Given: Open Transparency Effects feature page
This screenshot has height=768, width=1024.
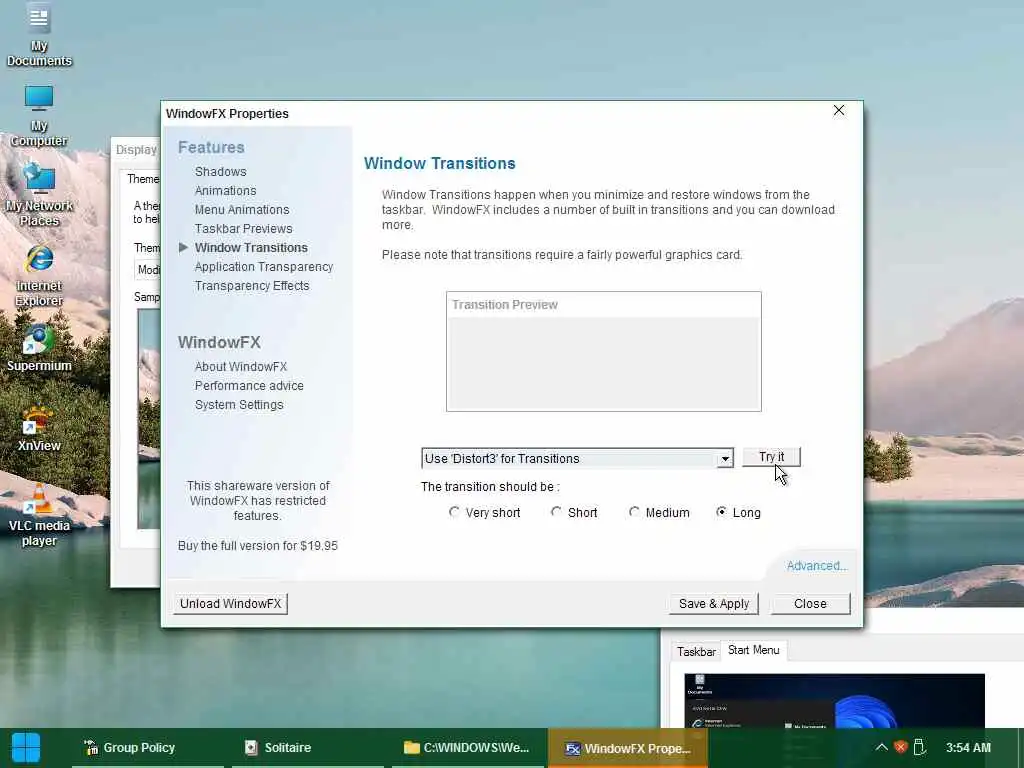Looking at the screenshot, I should 252,285.
